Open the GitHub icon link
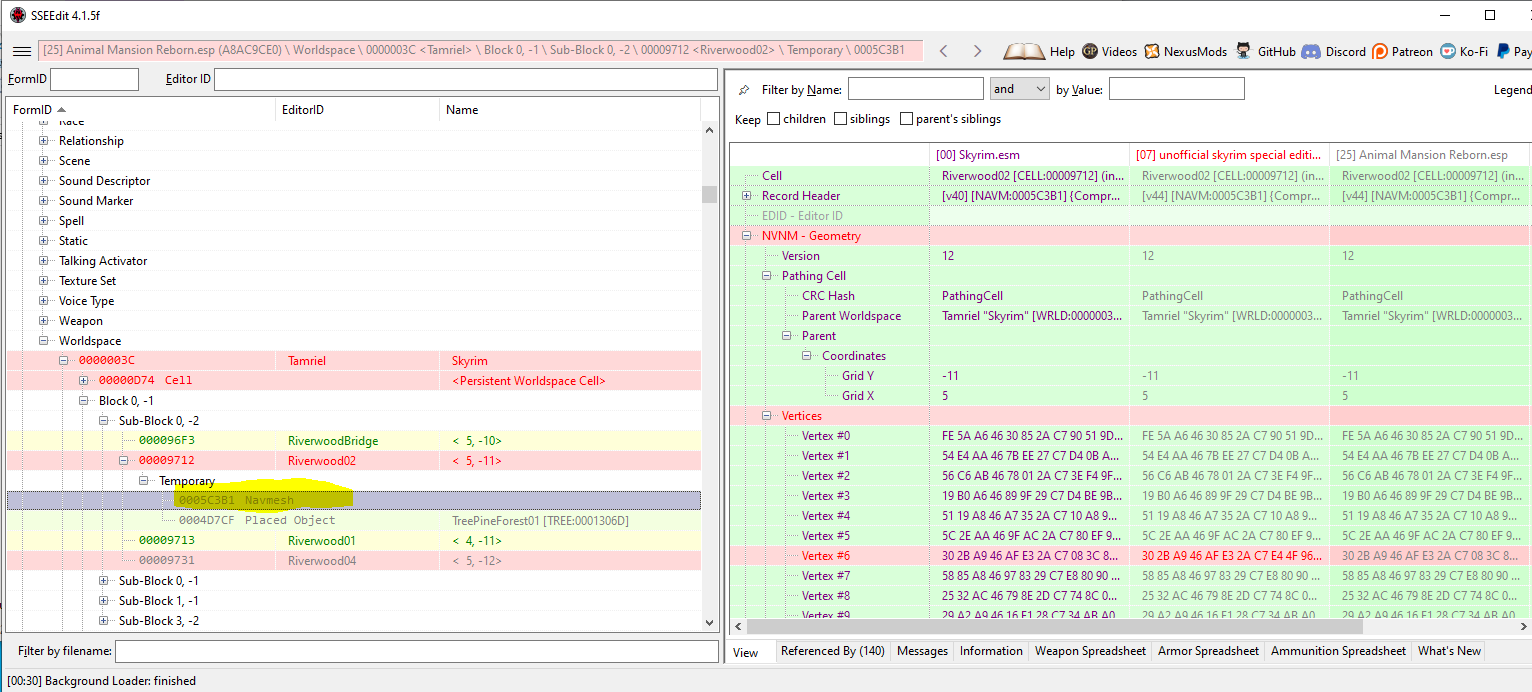Viewport: 1532px width, 692px height. click(1243, 51)
